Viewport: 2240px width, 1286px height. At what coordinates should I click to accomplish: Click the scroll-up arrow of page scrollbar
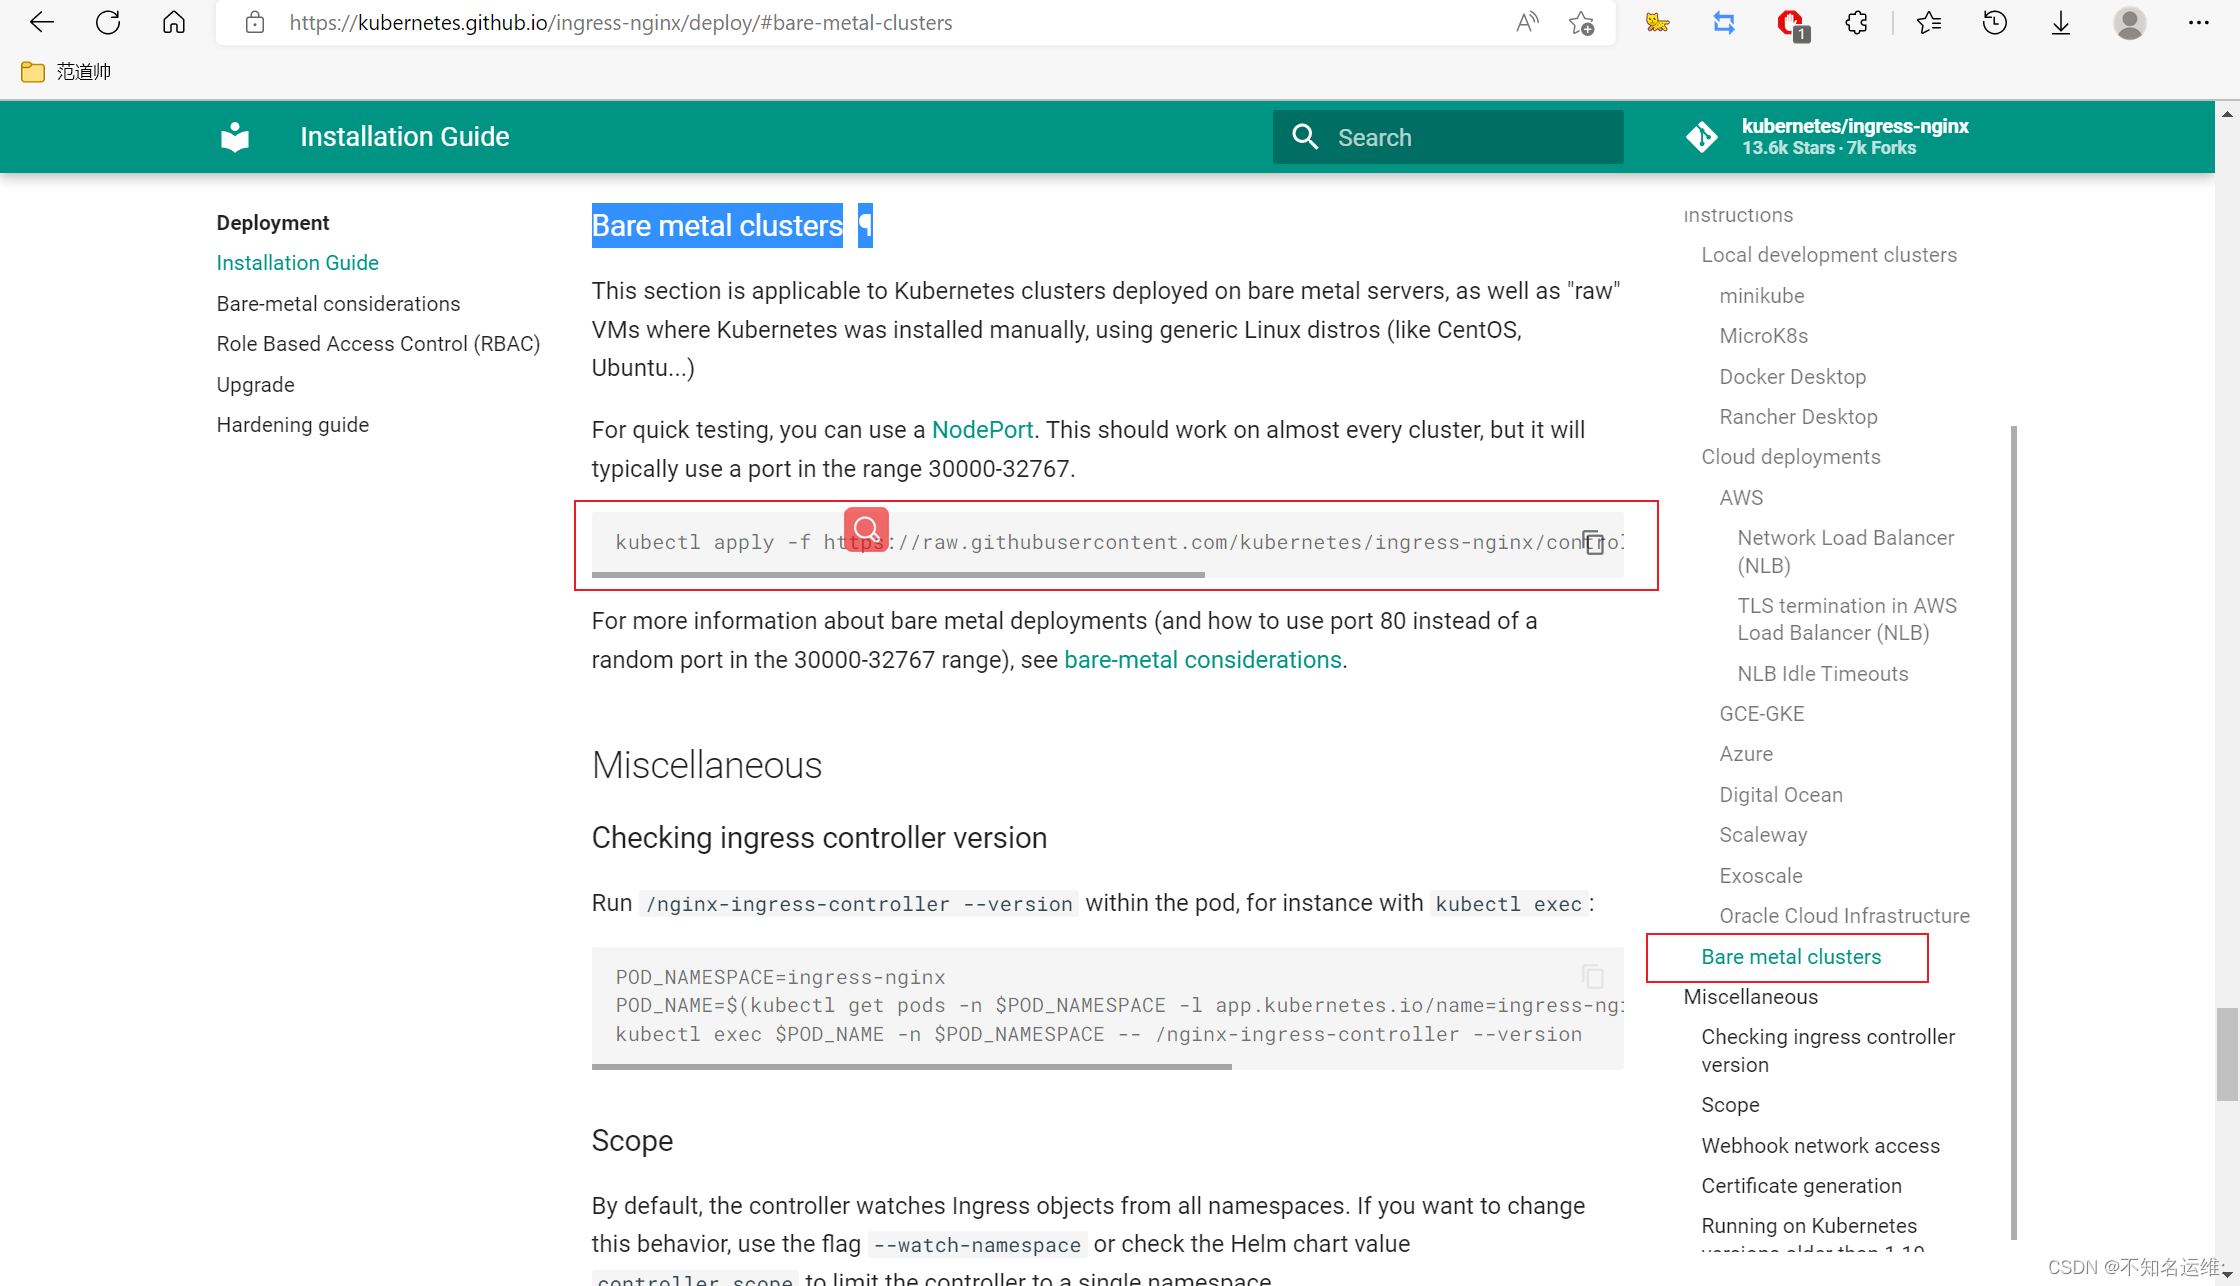(2227, 114)
